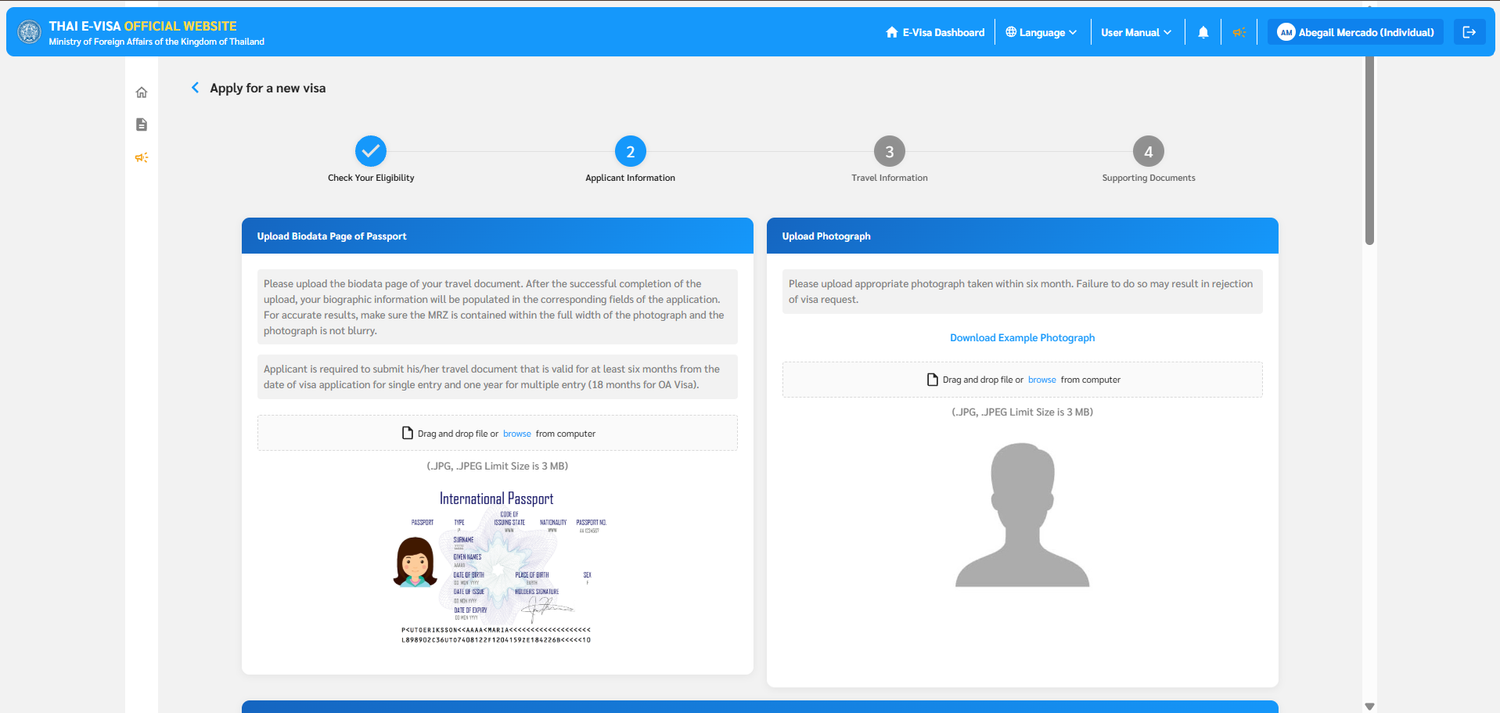Screen dimensions: 1500x713
Task: Click the "Travel Information" step label
Action: click(889, 178)
